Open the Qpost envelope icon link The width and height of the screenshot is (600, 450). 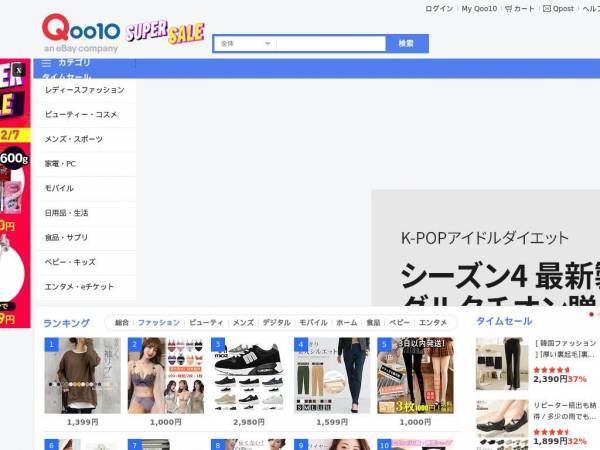(558, 8)
